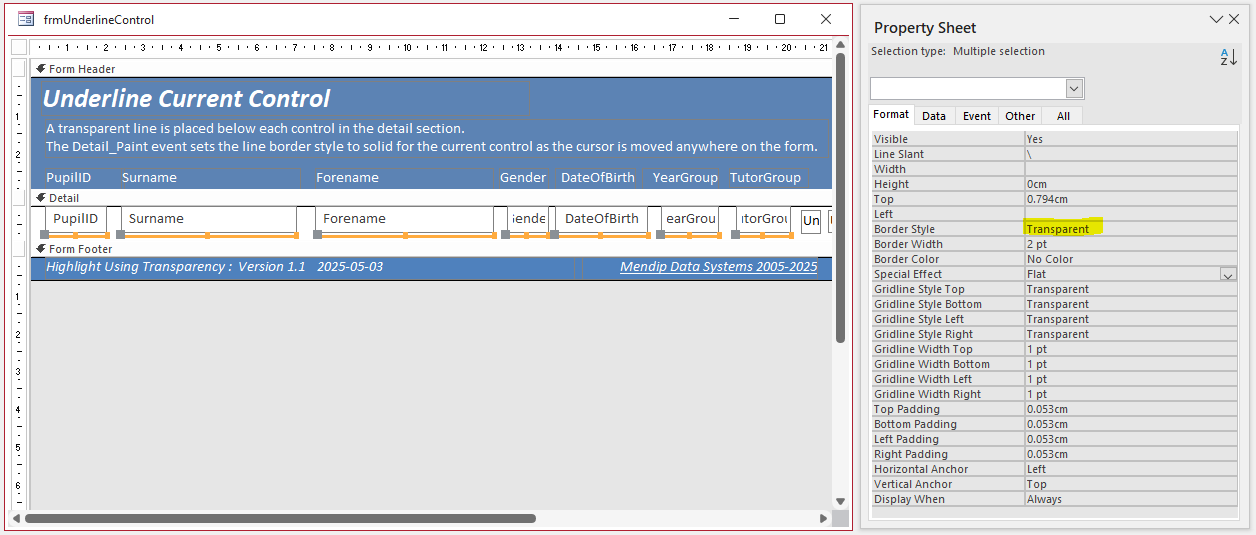The width and height of the screenshot is (1256, 535).
Task: Click the Border Width value 2 pt
Action: [x=1131, y=244]
